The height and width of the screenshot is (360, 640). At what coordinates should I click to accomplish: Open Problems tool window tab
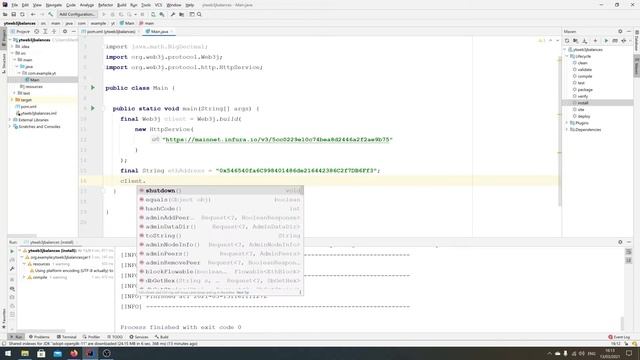pos(39,337)
